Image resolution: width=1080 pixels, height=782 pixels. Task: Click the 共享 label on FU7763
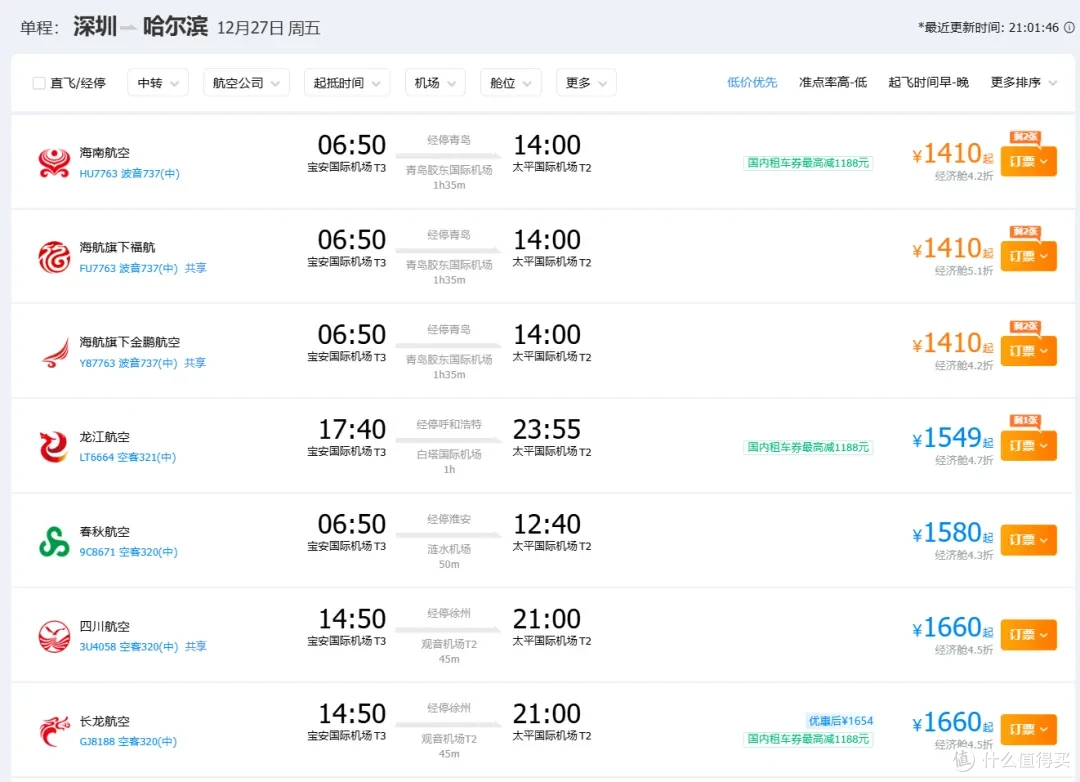[196, 268]
